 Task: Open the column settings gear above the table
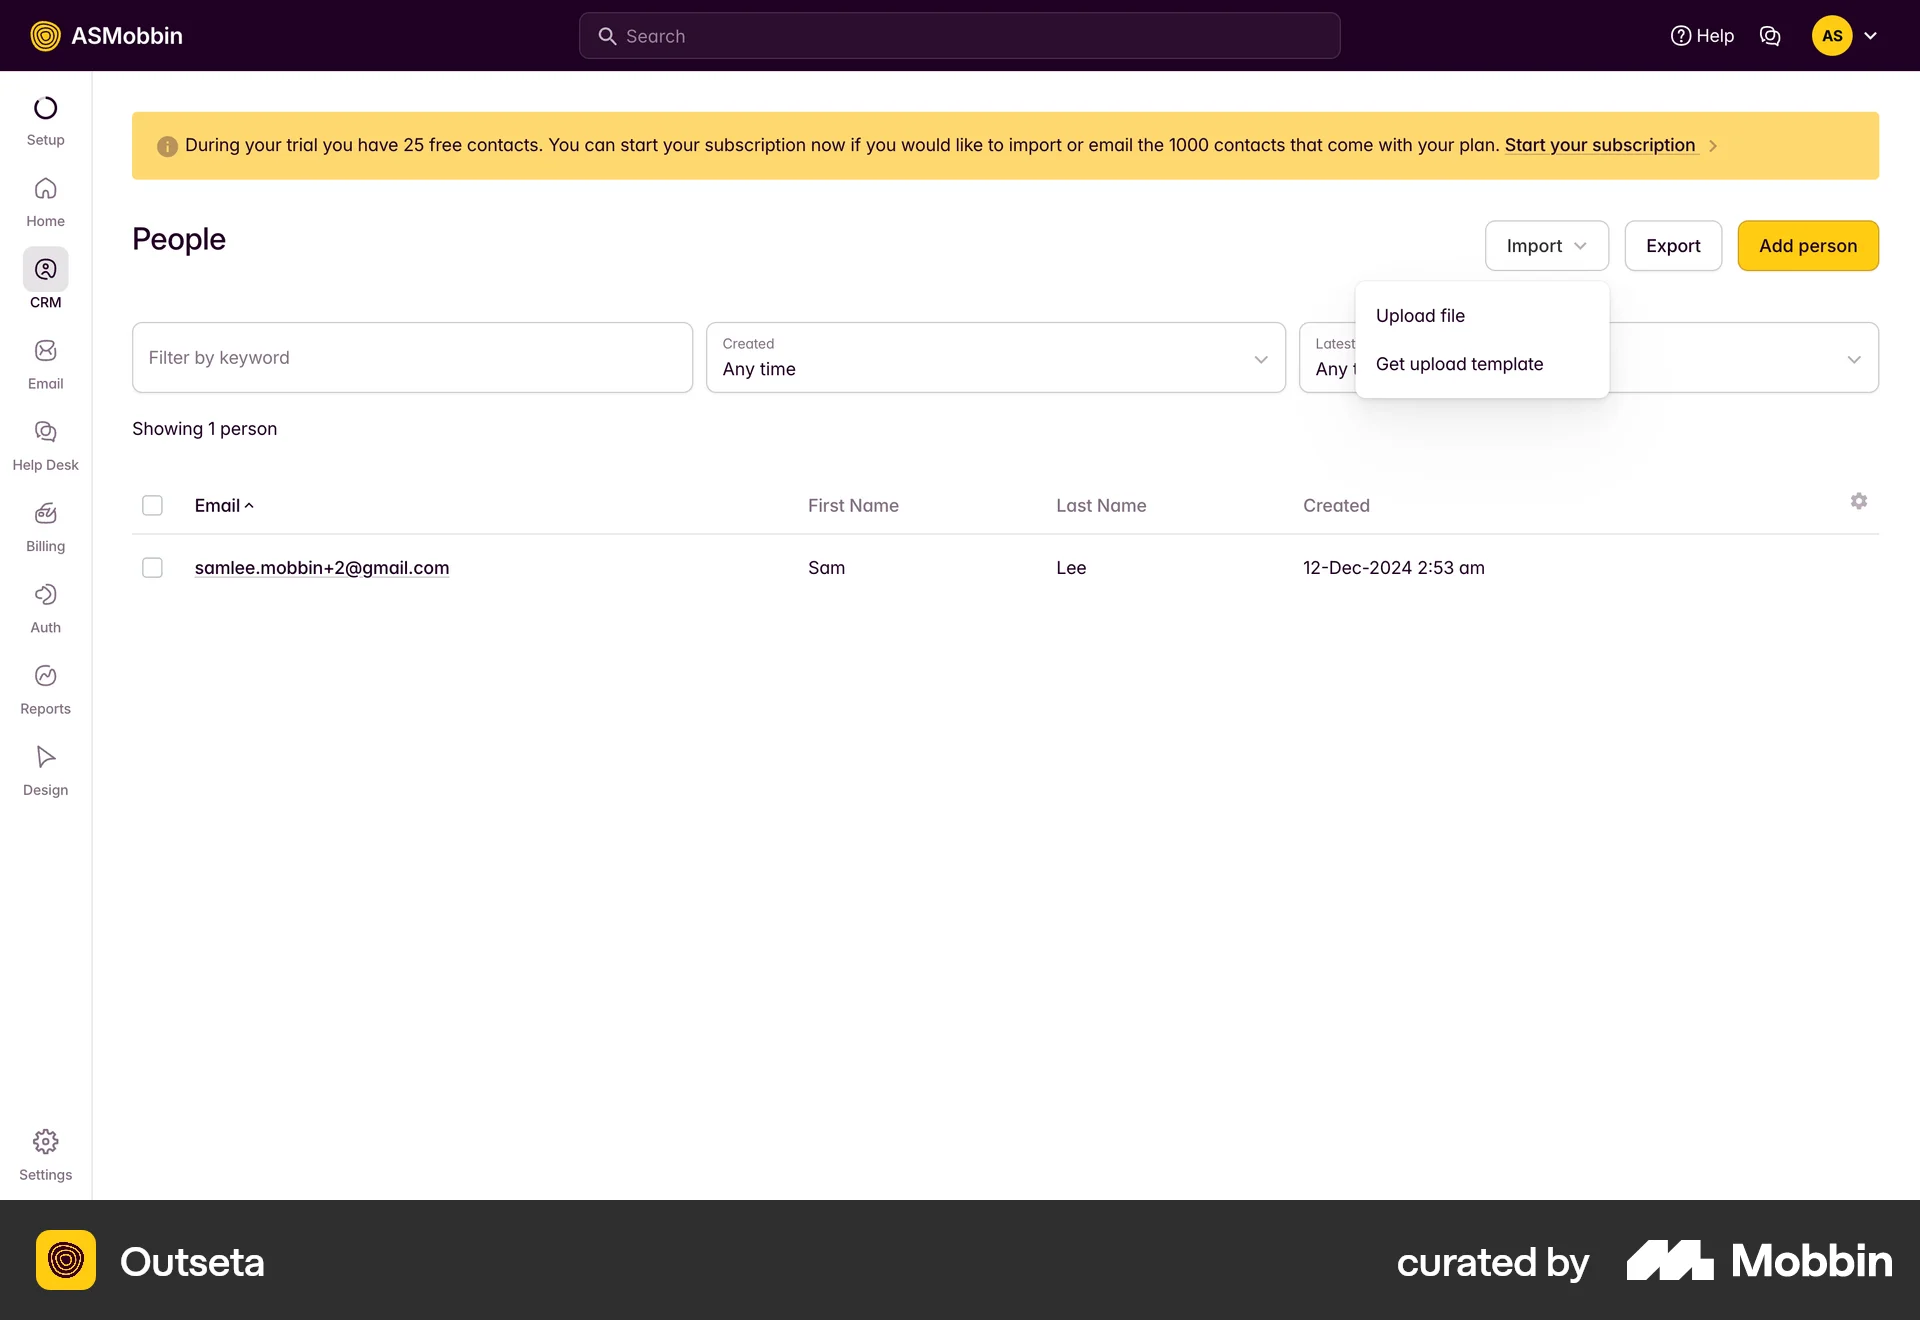pyautogui.click(x=1858, y=501)
